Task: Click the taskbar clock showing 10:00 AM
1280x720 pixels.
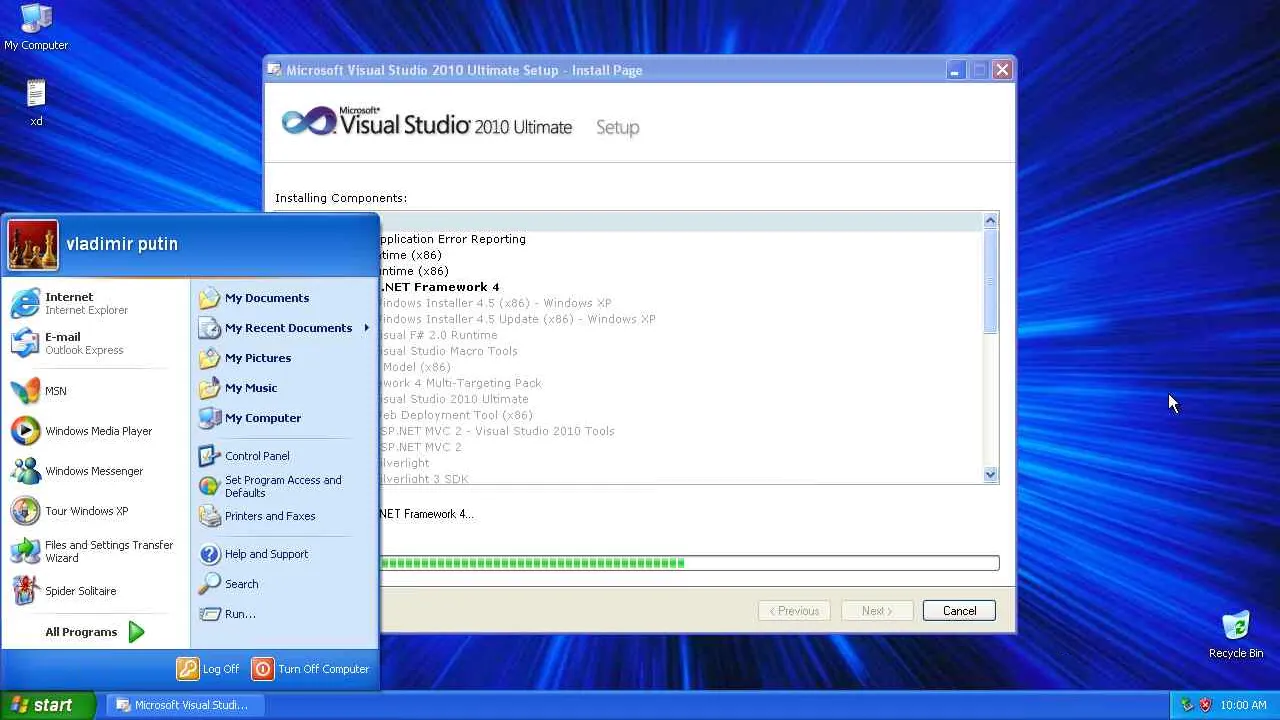Action: pyautogui.click(x=1244, y=705)
